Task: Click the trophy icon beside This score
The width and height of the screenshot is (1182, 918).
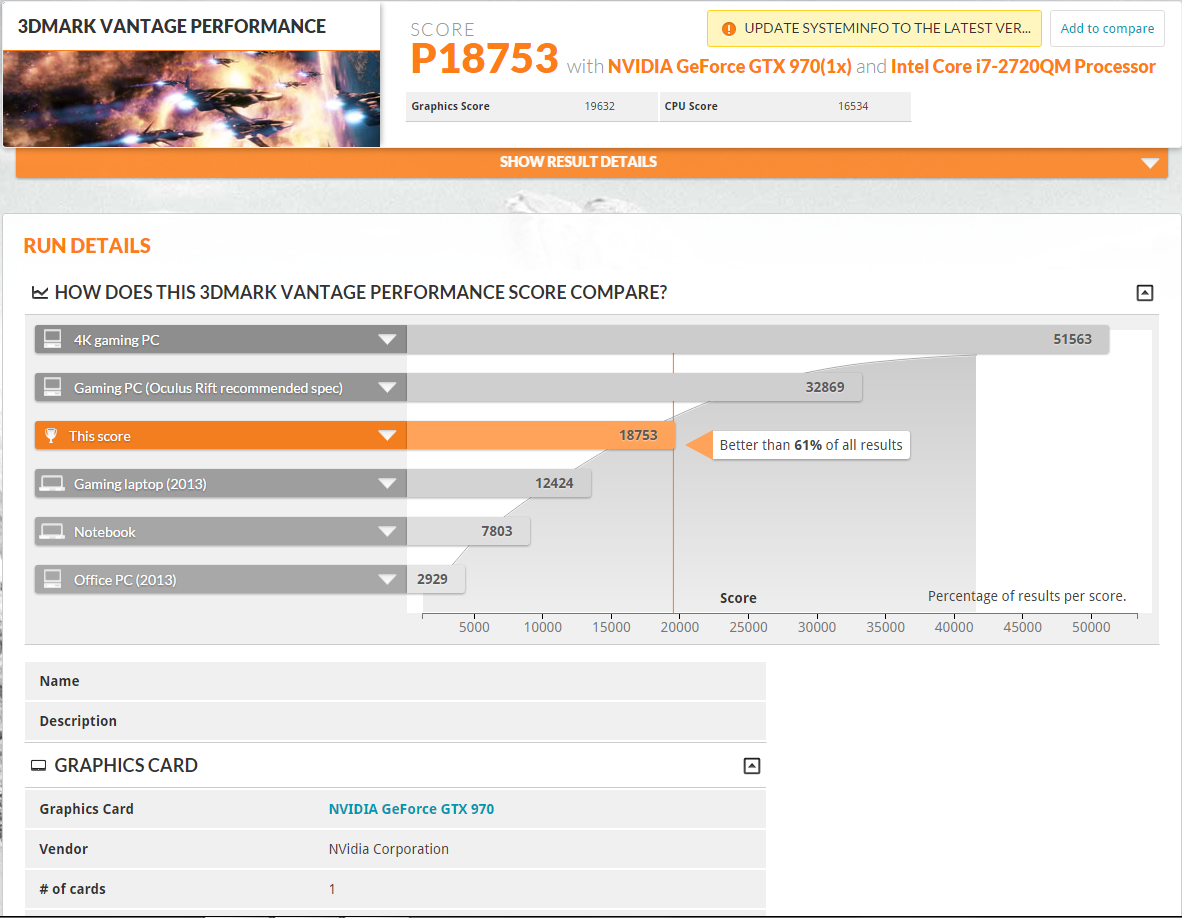Action: (51, 436)
